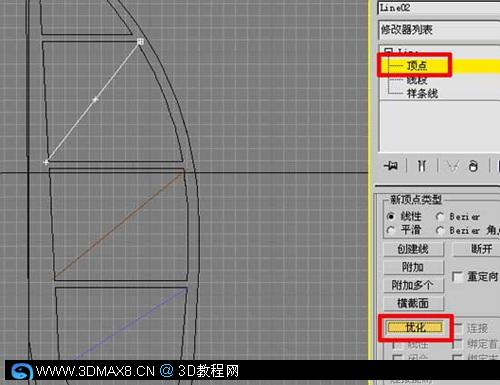Image resolution: width=500 pixels, height=385 pixels.
Task: Click the 优化 button
Action: (x=415, y=328)
